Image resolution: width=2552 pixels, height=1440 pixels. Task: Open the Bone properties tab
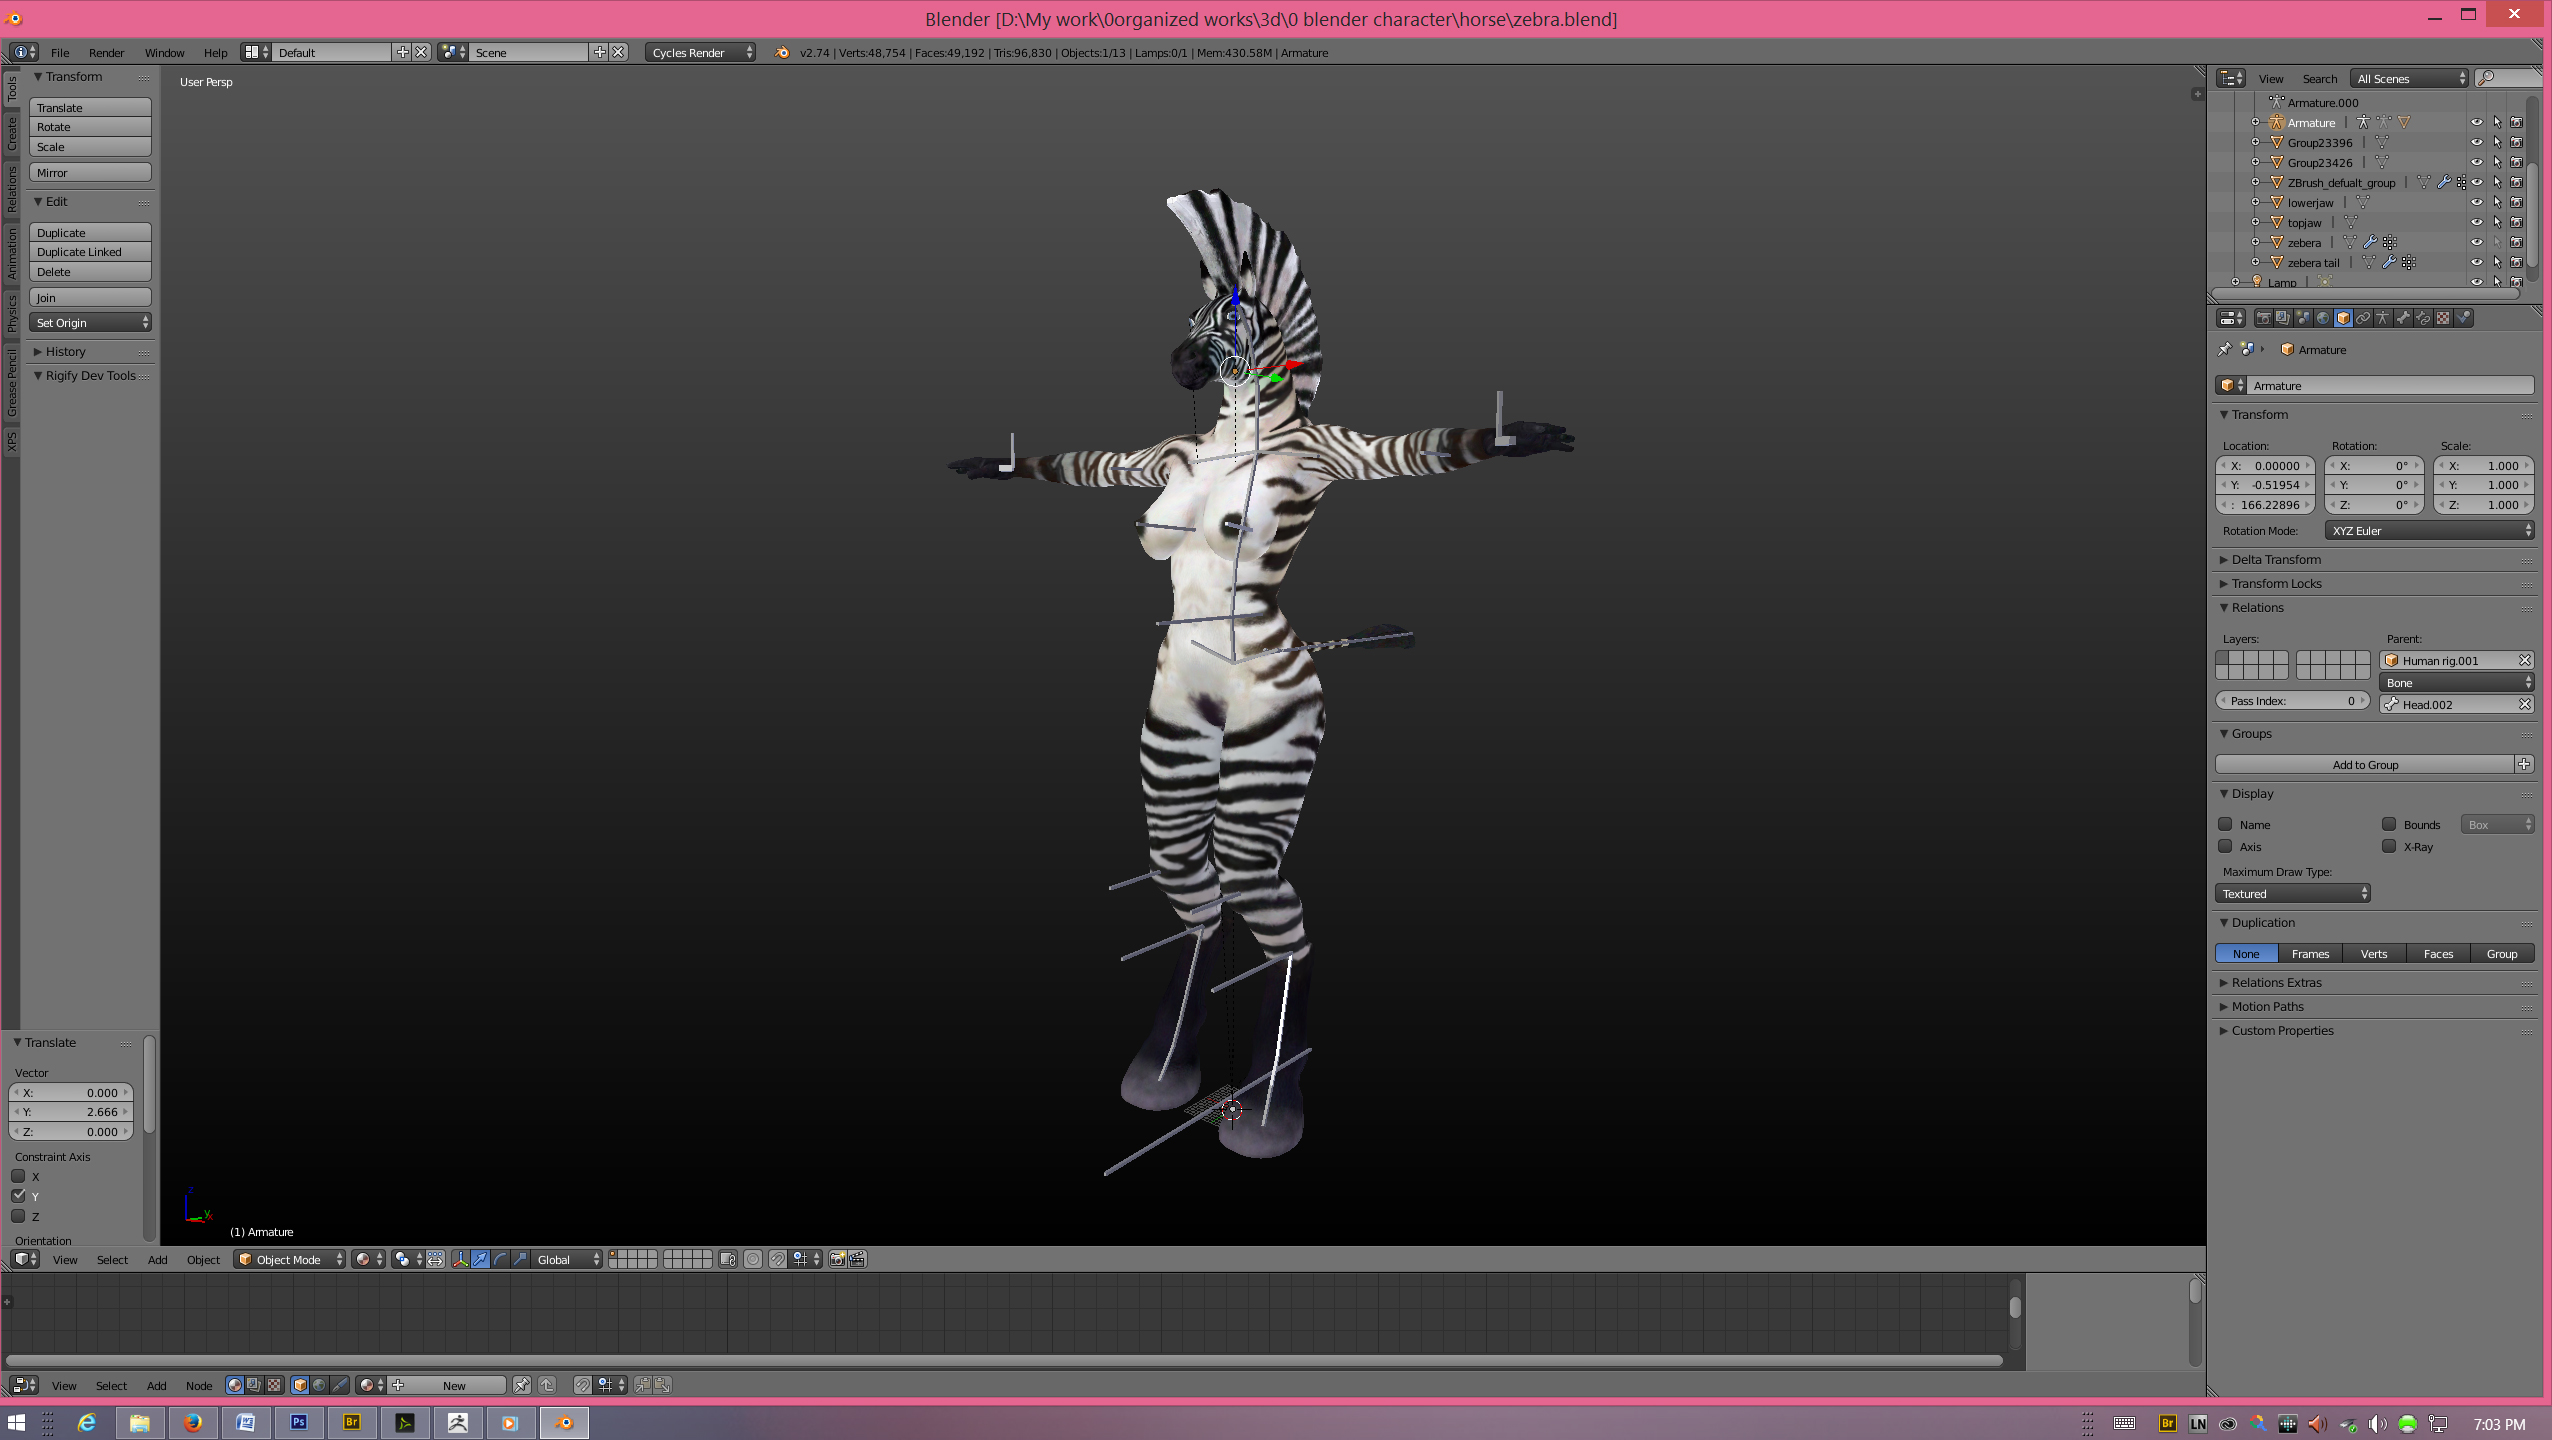pos(2403,318)
